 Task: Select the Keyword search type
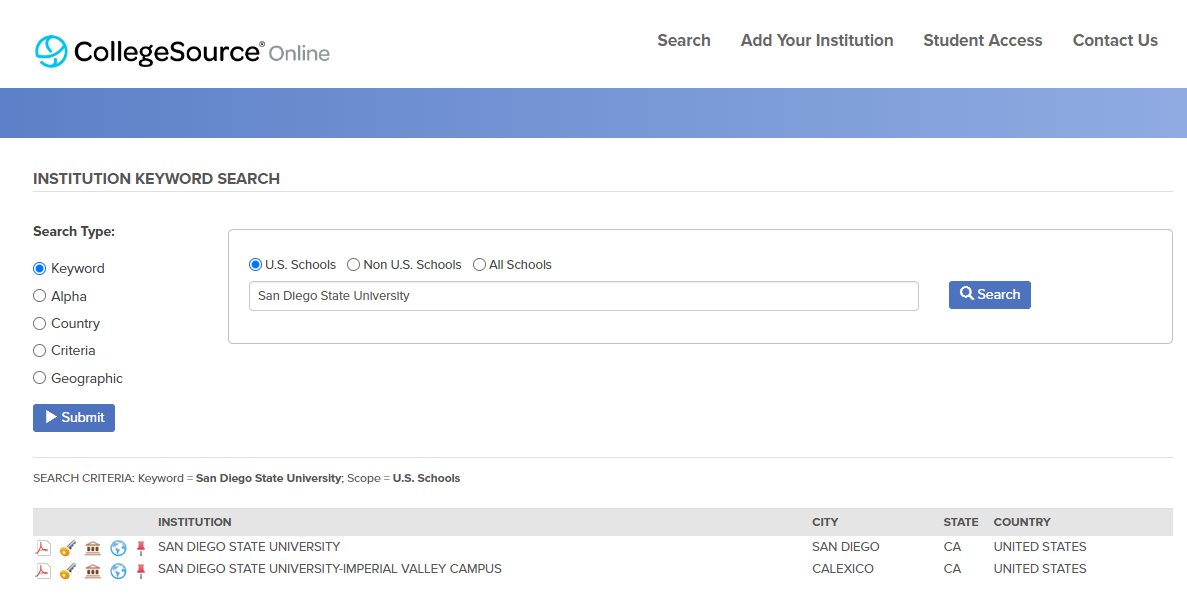click(39, 269)
